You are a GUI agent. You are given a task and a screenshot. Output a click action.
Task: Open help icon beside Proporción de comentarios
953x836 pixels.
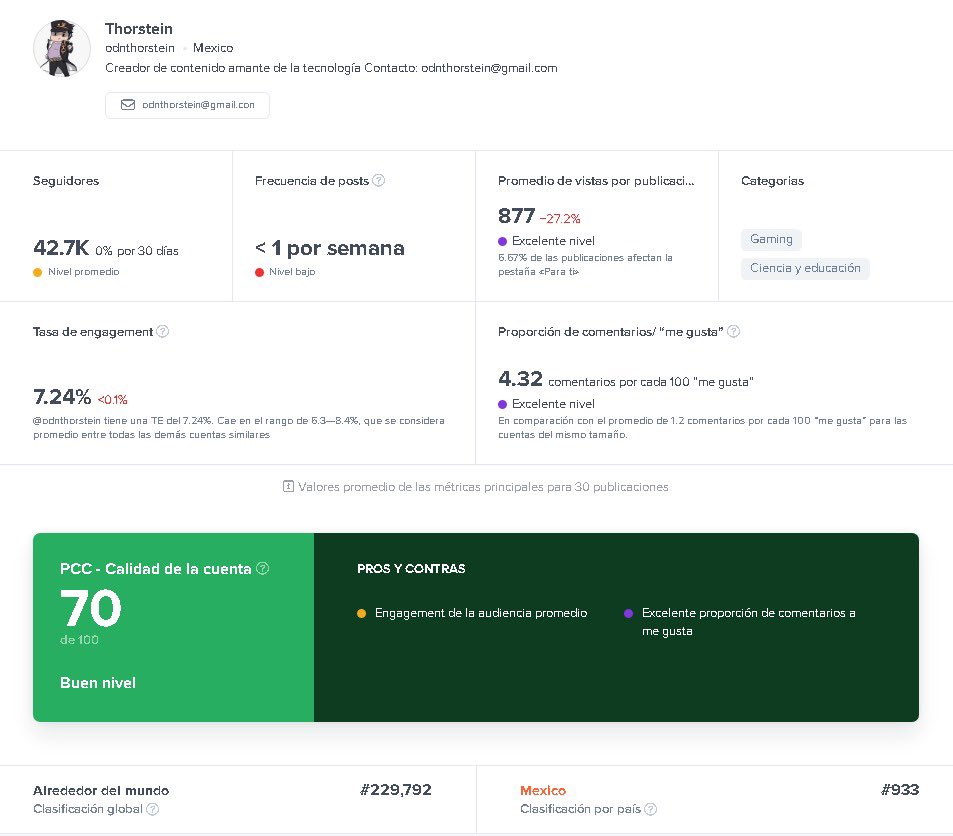(734, 331)
